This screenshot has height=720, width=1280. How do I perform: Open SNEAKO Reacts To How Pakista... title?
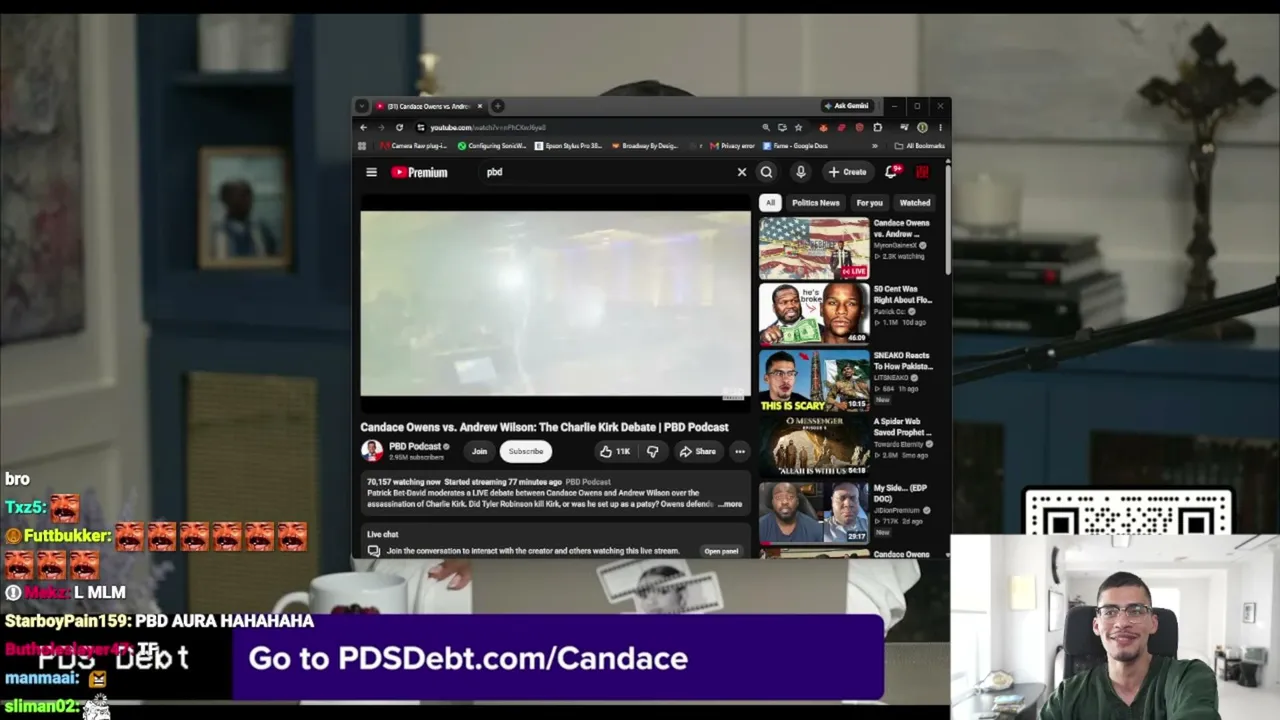pyautogui.click(x=902, y=361)
